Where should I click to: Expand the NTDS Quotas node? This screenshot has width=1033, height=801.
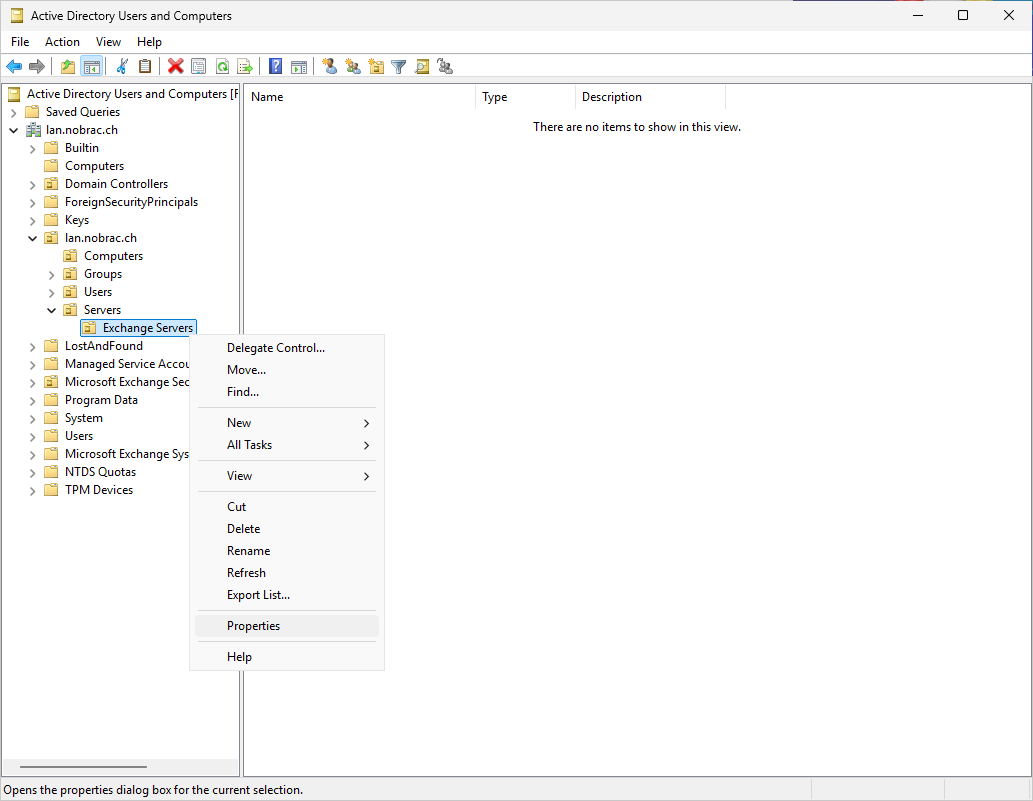(32, 472)
